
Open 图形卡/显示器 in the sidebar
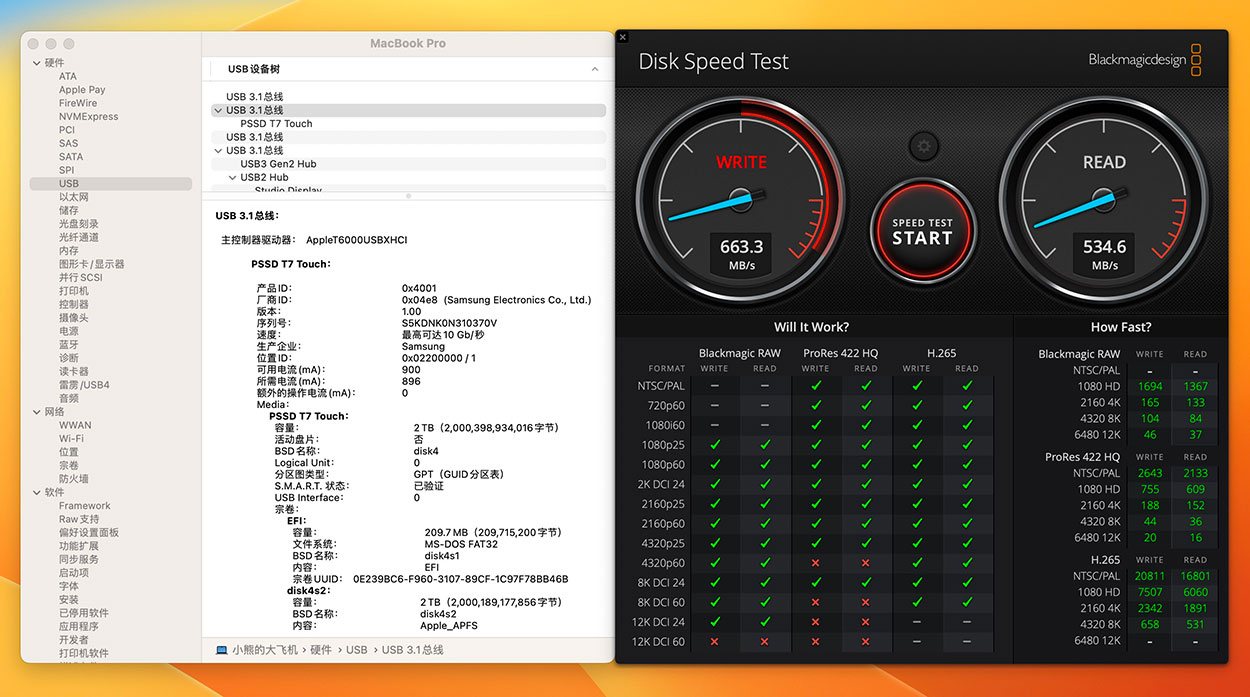pos(91,264)
